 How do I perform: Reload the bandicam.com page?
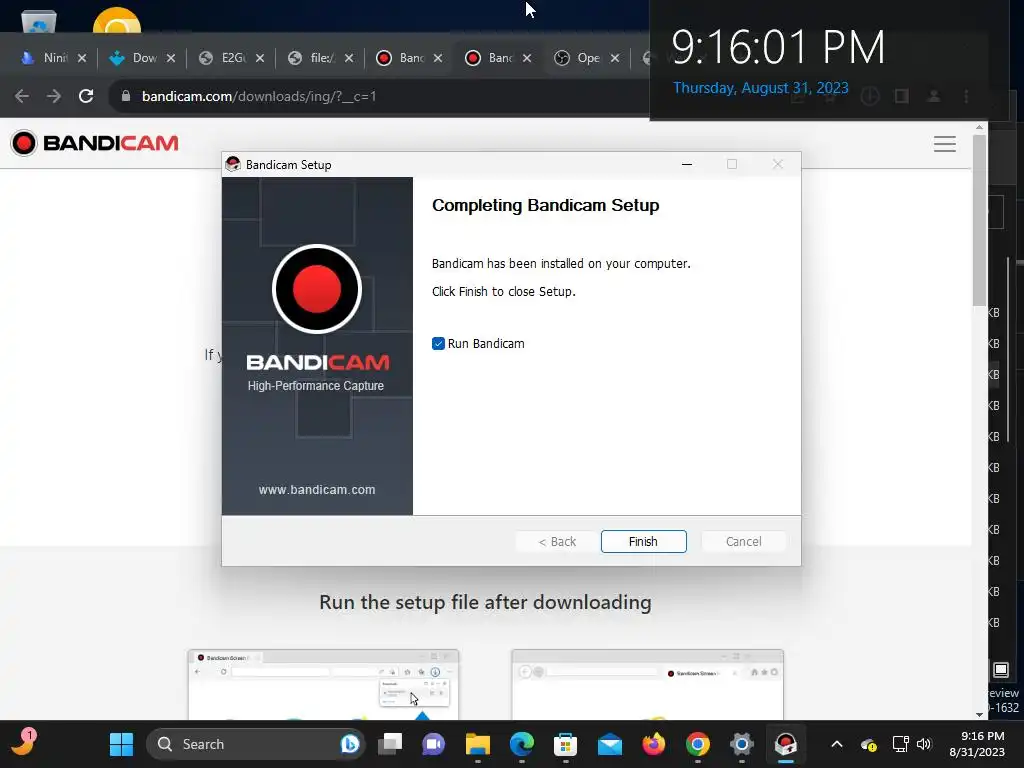click(x=86, y=96)
